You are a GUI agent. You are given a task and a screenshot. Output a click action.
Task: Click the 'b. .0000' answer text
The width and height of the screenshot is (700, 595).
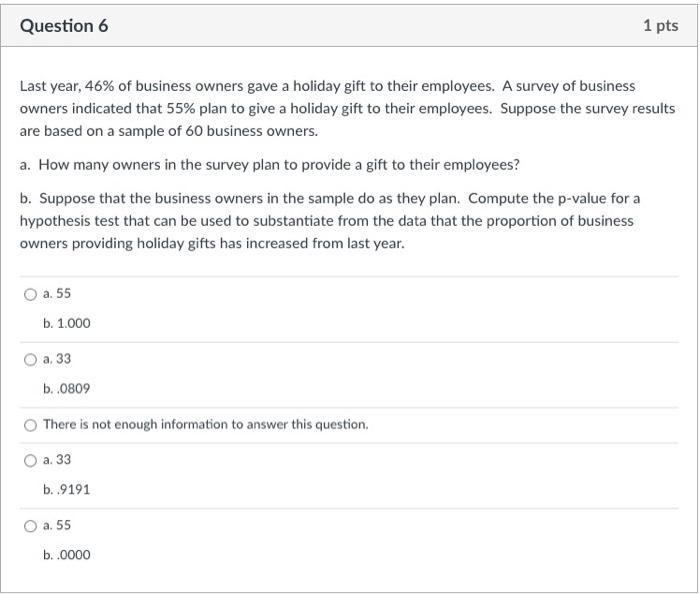coord(67,555)
